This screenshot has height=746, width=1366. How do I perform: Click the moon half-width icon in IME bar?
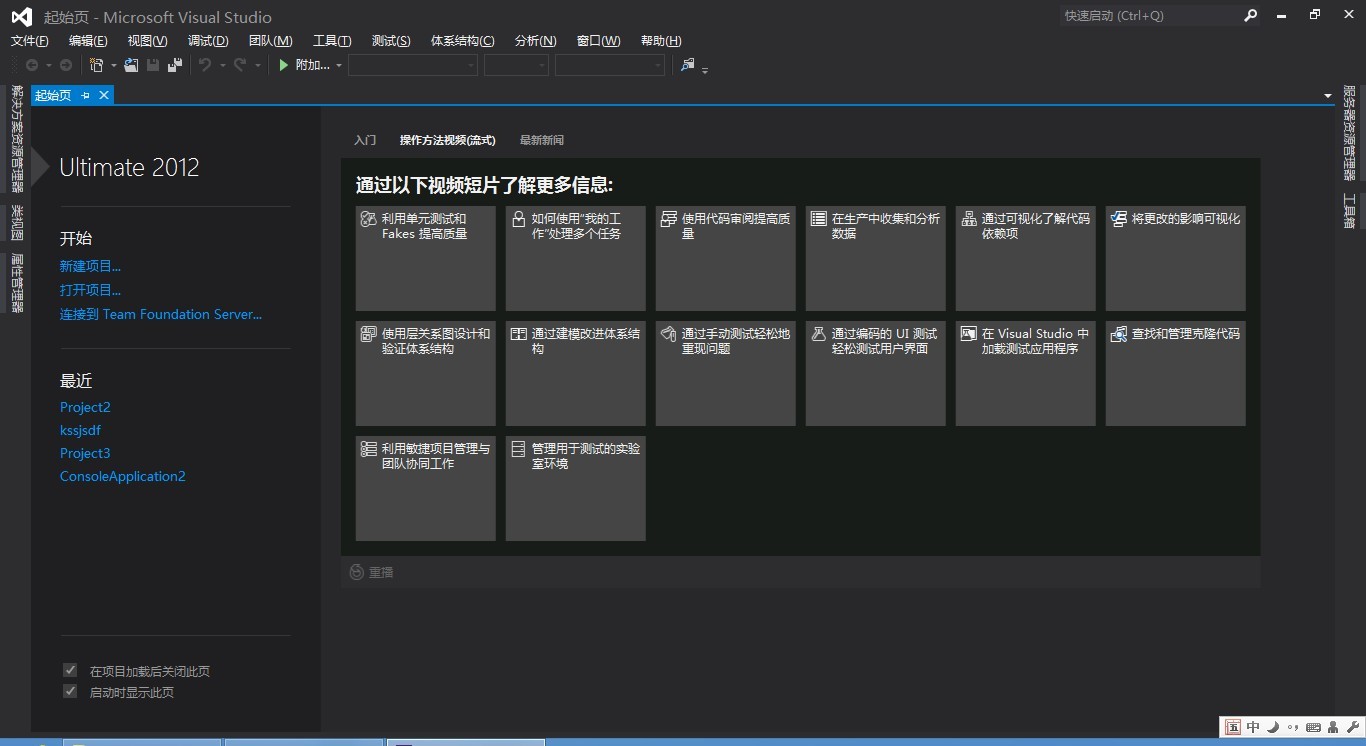pos(1273,727)
